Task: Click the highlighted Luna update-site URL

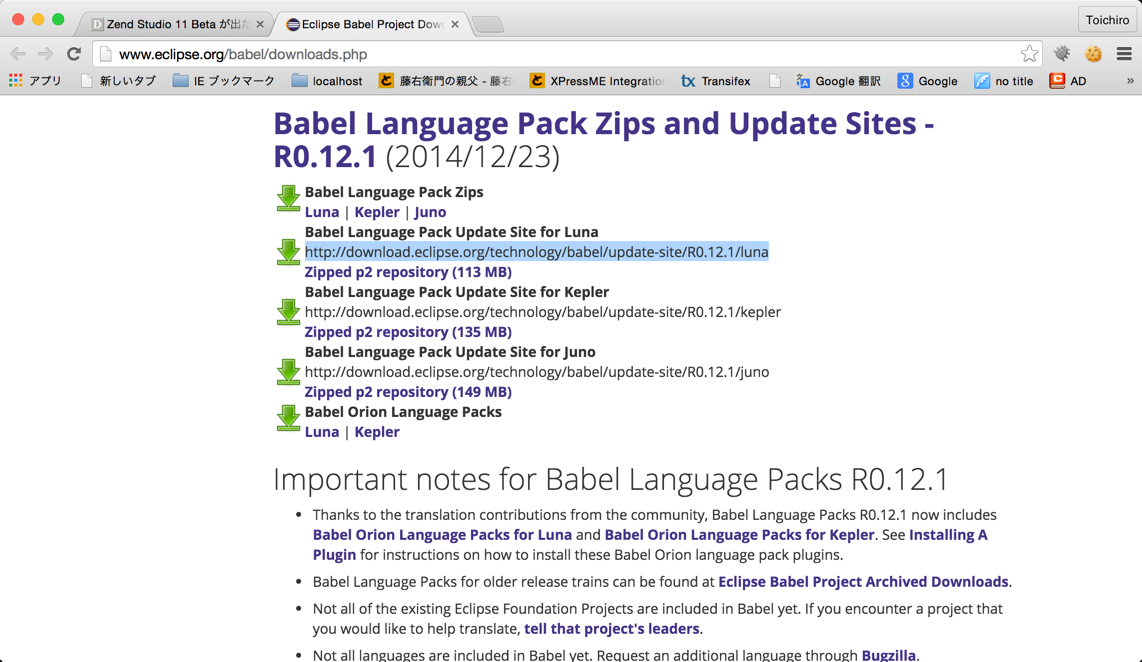Action: [537, 252]
